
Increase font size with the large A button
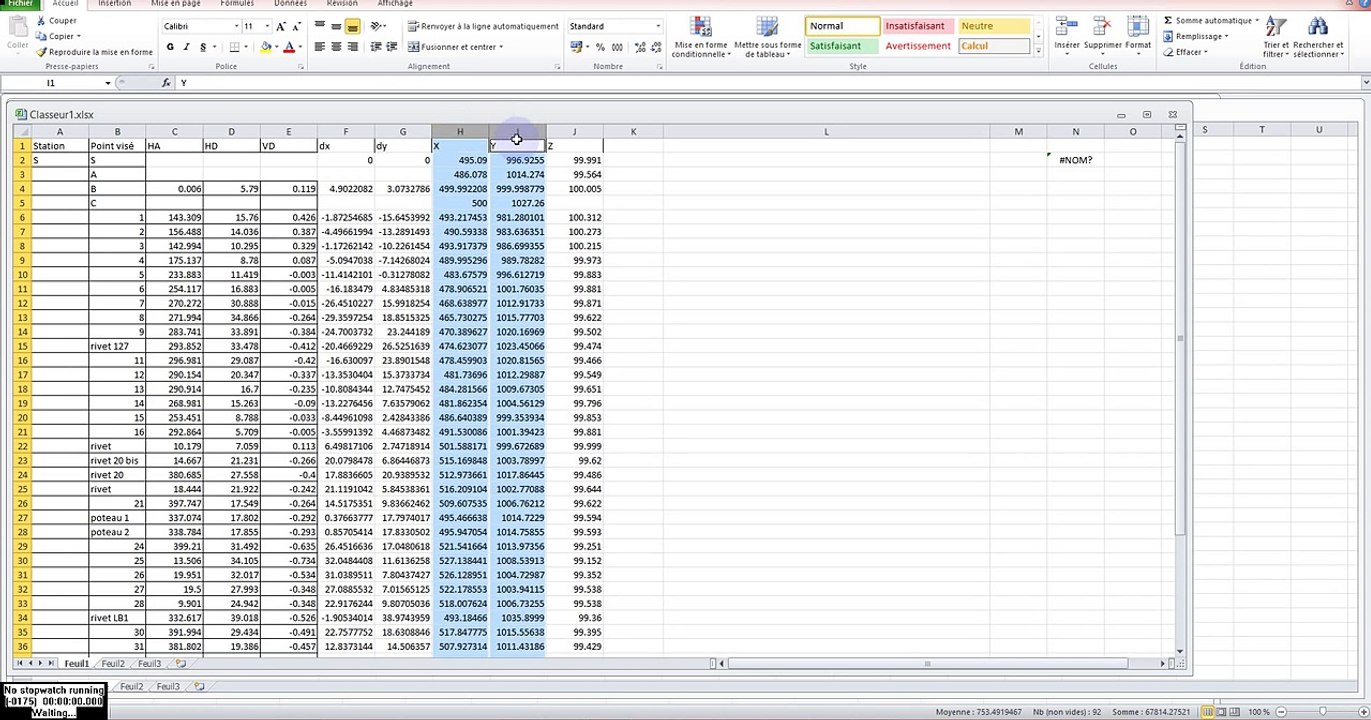pyautogui.click(x=280, y=26)
